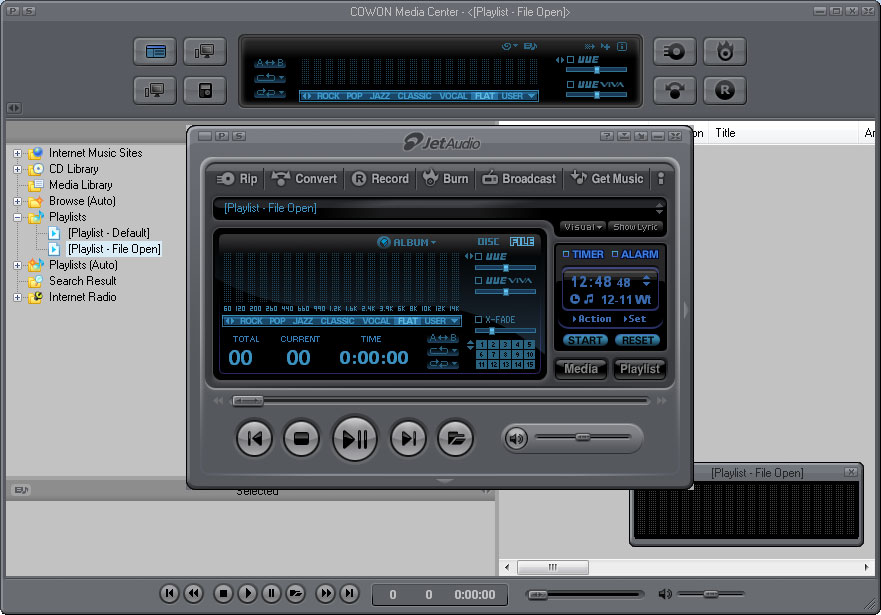This screenshot has width=881, height=615.
Task: Click the play button in Media Center bottom bar
Action: [x=247, y=593]
